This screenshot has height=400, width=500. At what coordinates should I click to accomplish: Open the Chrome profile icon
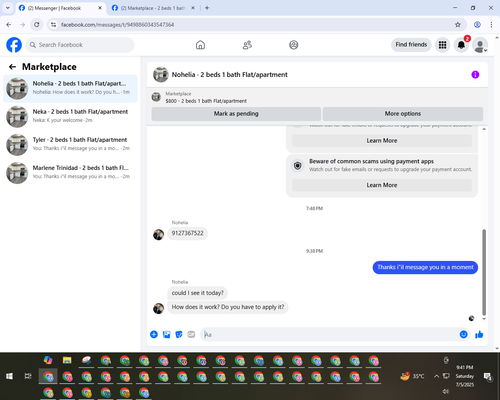[477, 25]
